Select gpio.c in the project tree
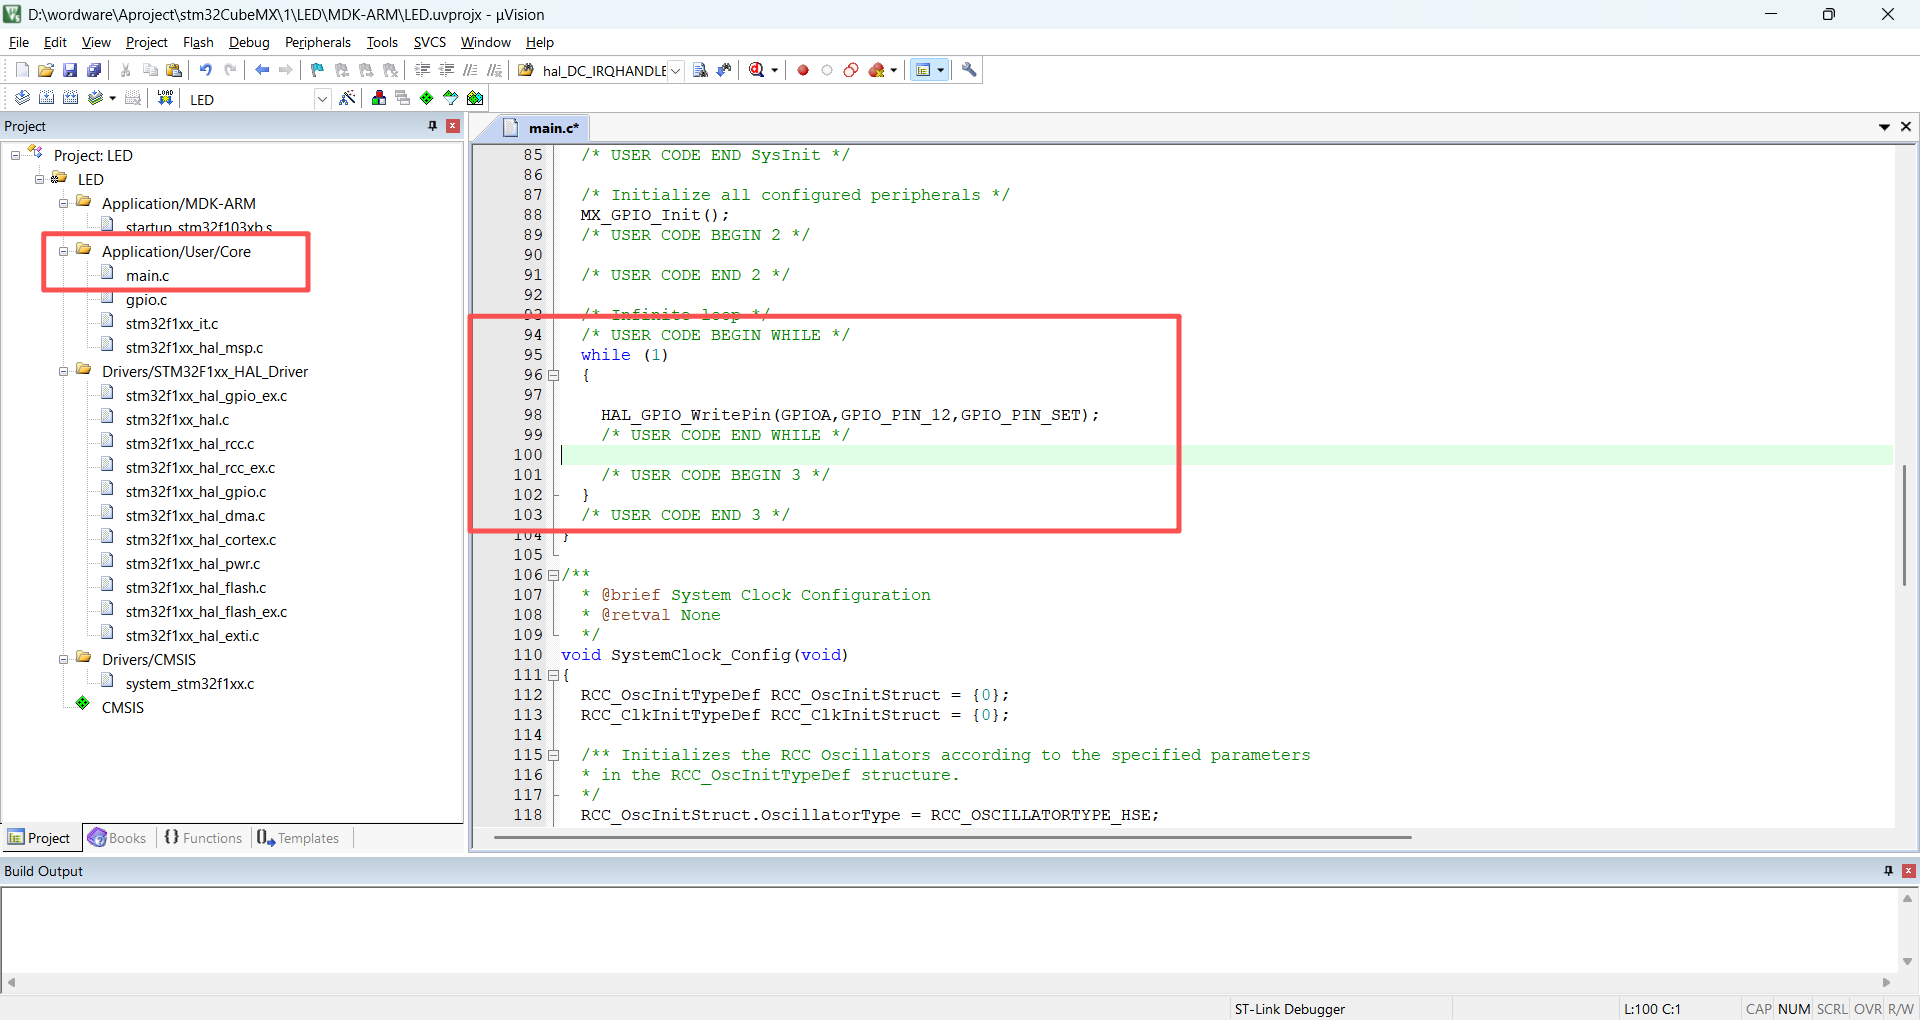The width and height of the screenshot is (1920, 1020). pyautogui.click(x=146, y=299)
